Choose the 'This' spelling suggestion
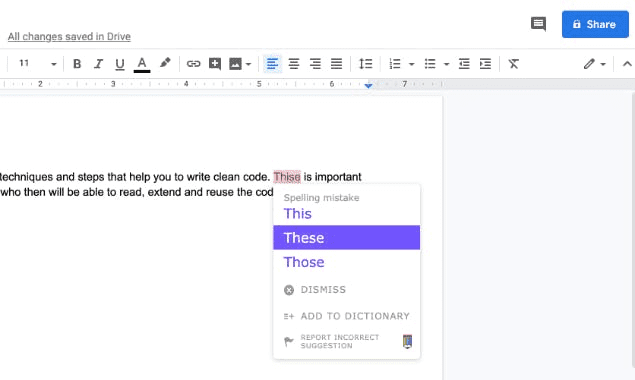Viewport: 635px width, 380px height. click(x=346, y=213)
